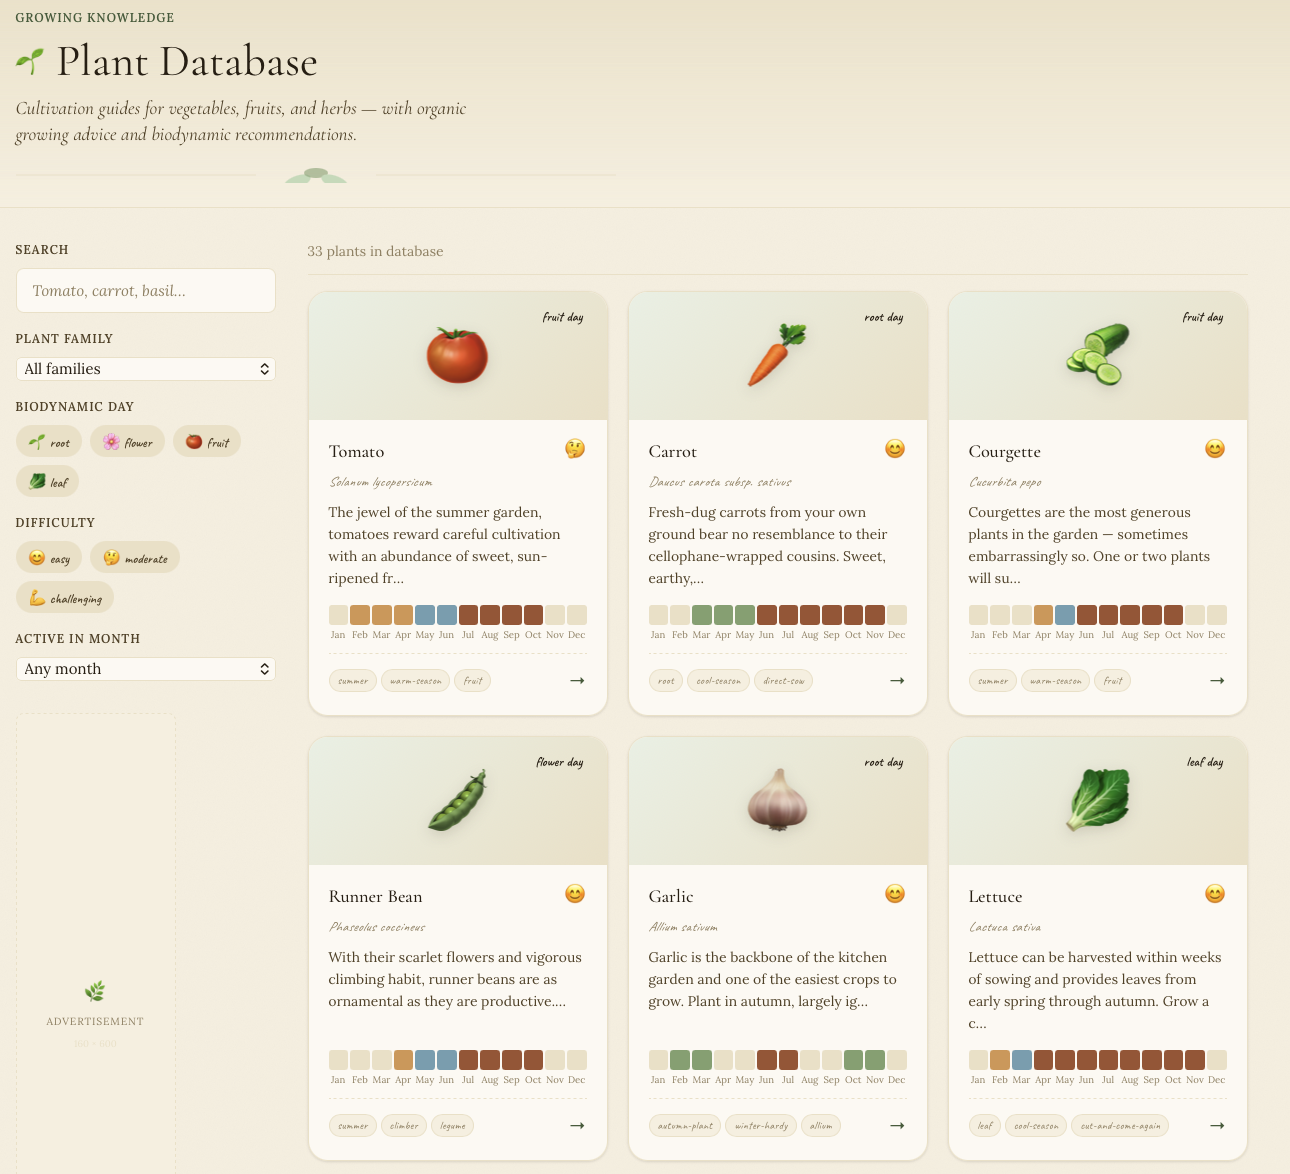Click inside the plant search field

(x=146, y=290)
